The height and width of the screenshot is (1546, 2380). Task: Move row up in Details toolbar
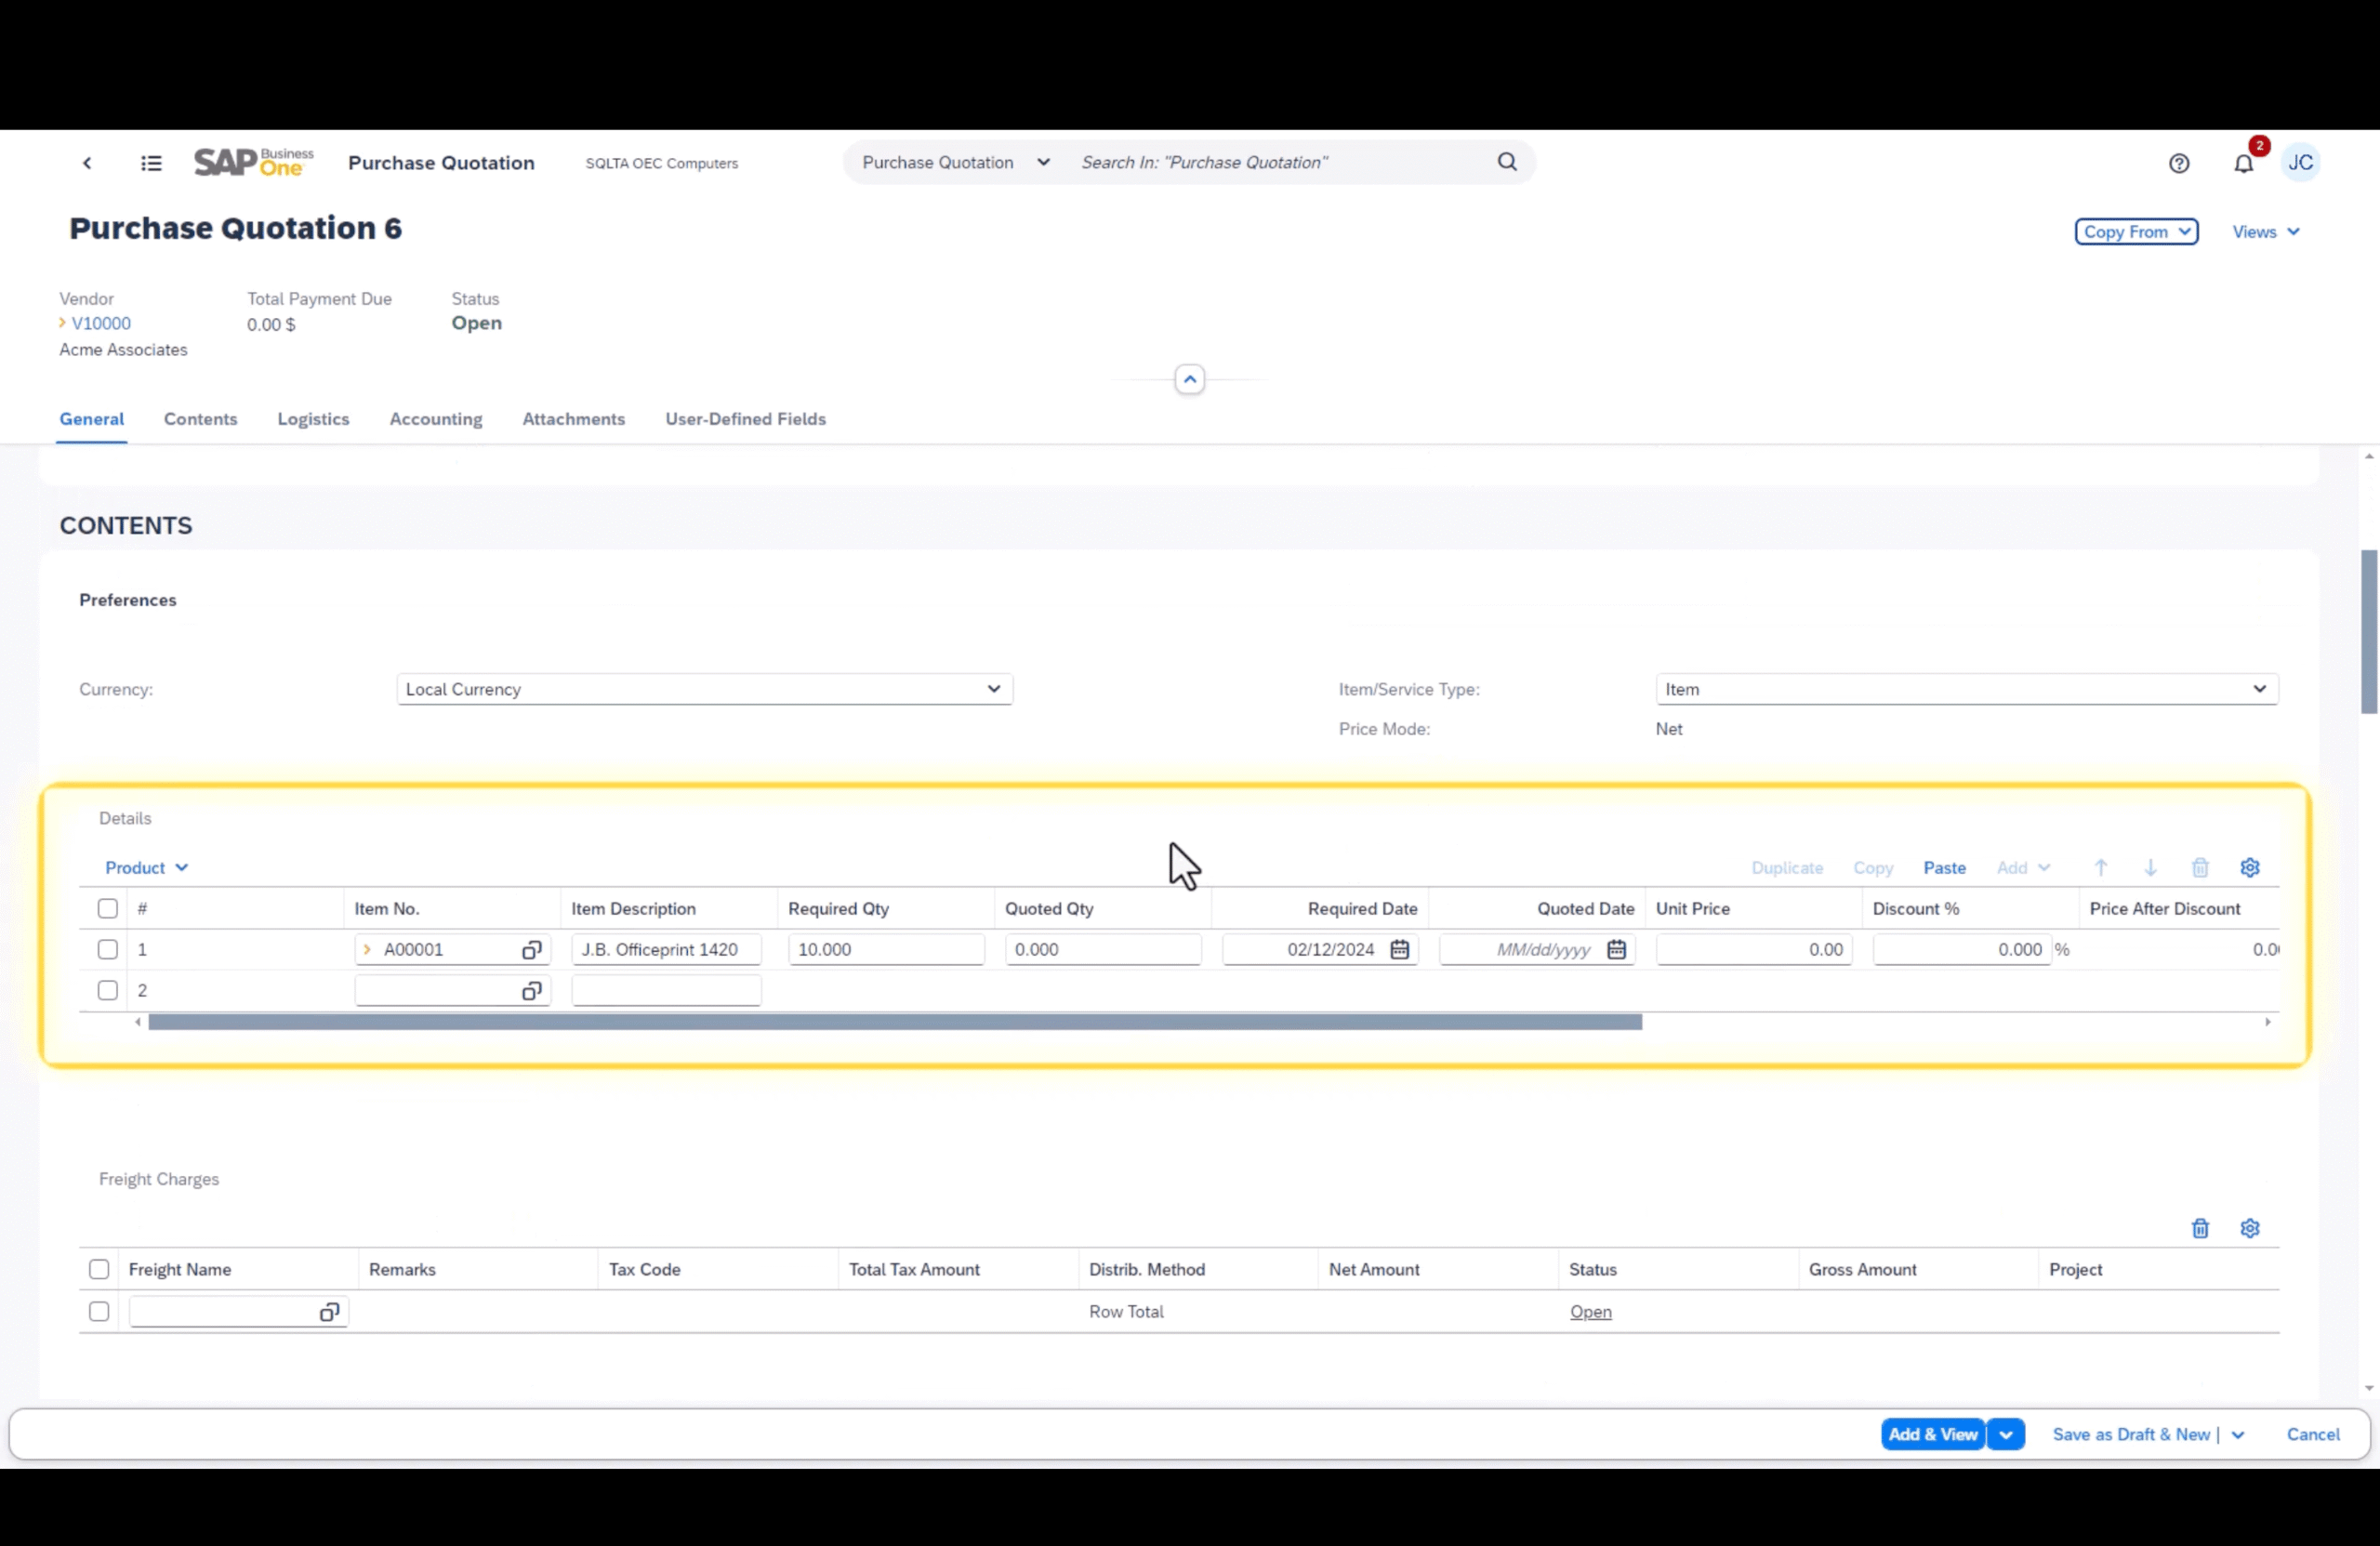point(2101,868)
